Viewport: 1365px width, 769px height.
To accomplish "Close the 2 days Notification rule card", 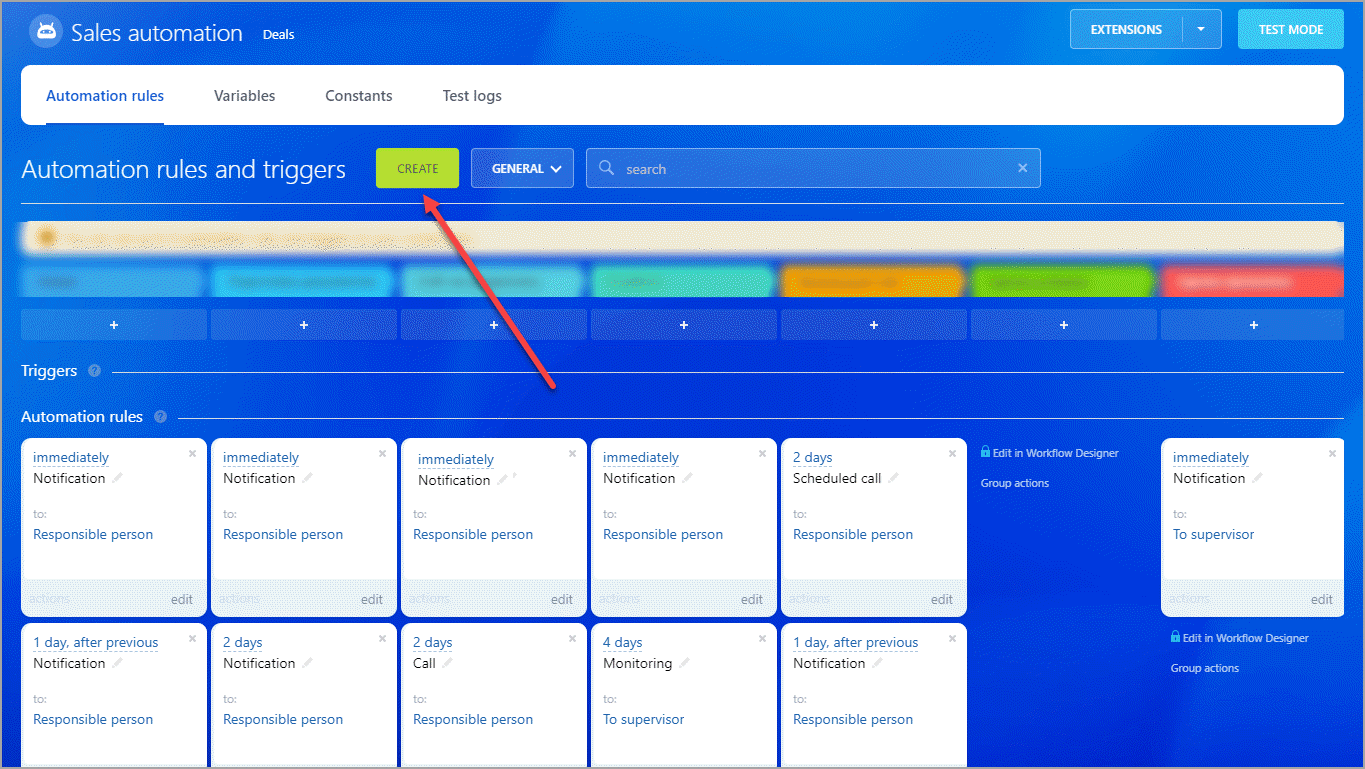I will [x=382, y=638].
